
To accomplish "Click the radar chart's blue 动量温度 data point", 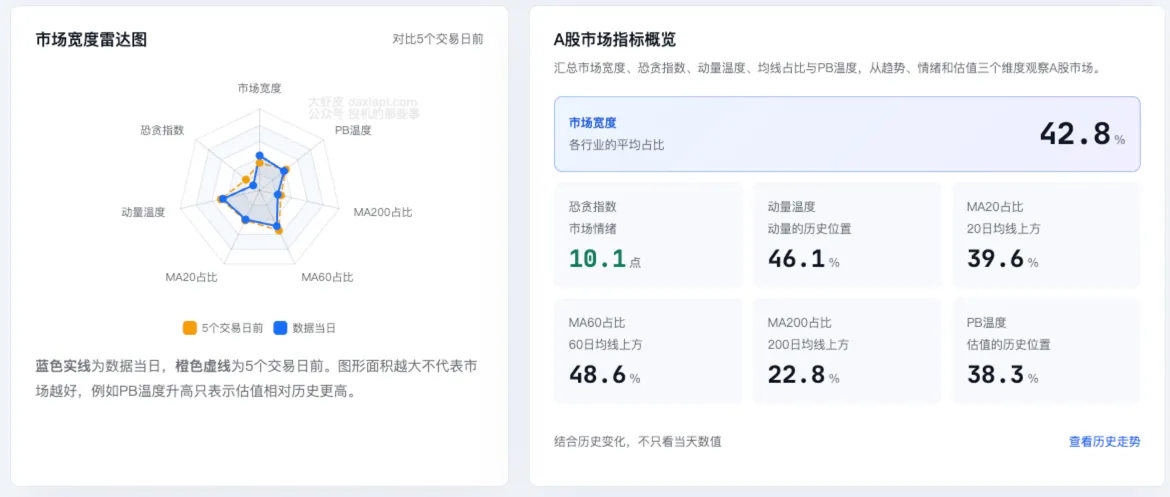I will pyautogui.click(x=222, y=199).
